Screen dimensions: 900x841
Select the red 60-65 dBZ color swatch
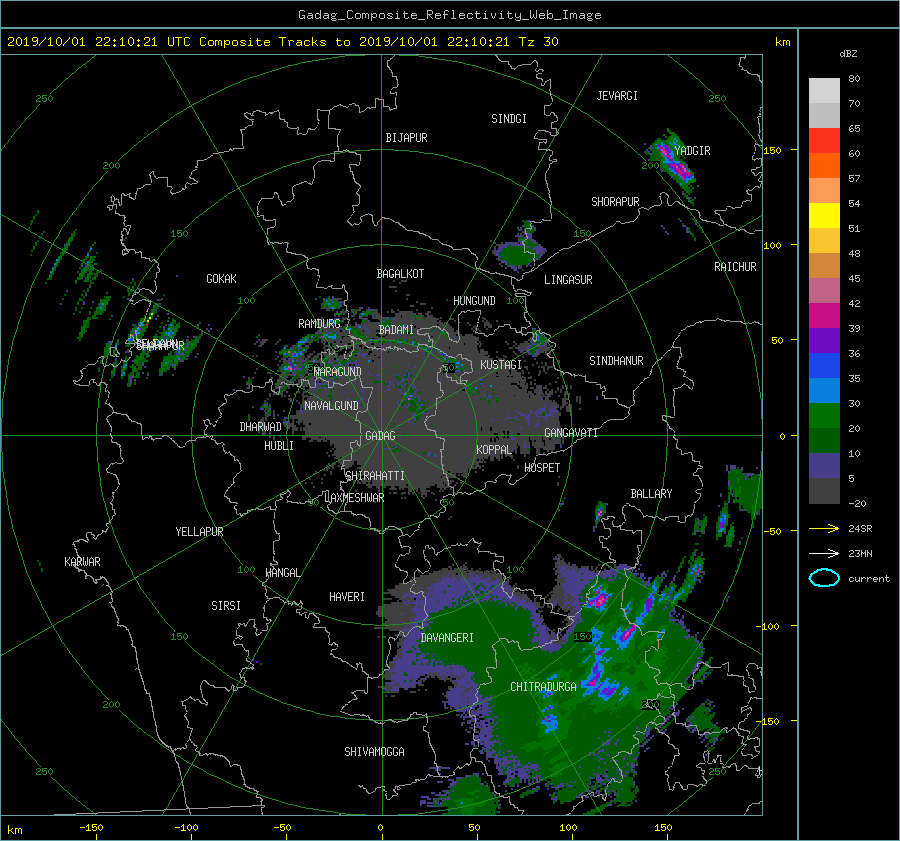(x=824, y=140)
